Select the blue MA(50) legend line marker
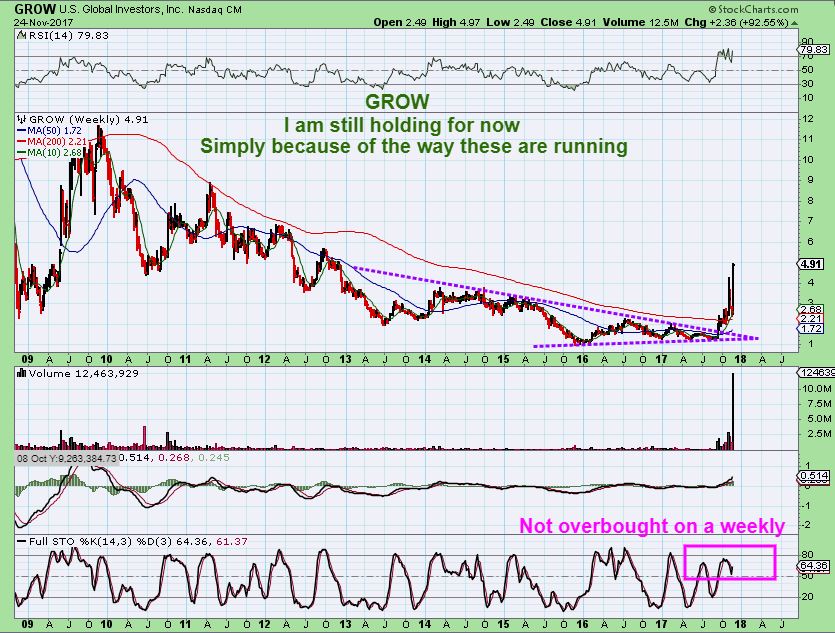Viewport: 835px width, 633px height. (x=22, y=130)
